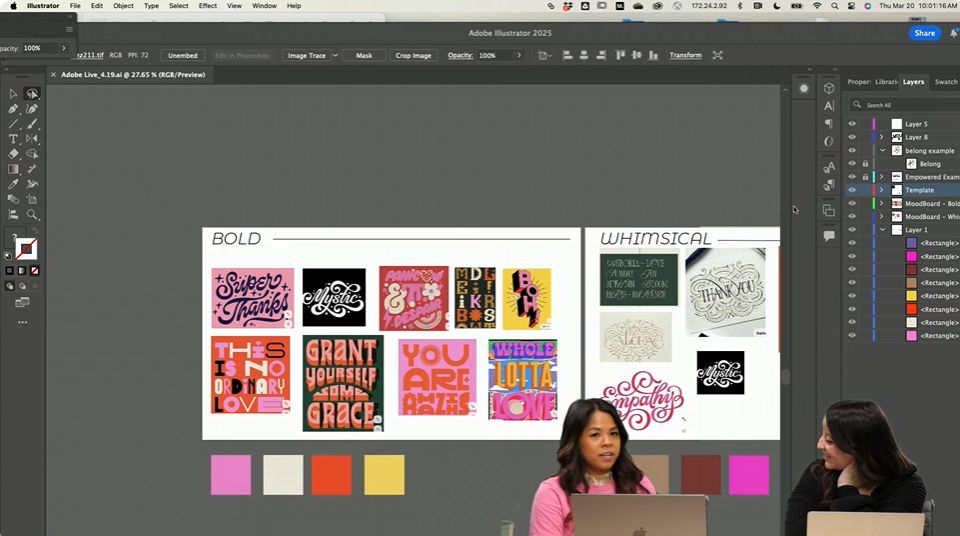
Task: Click the Mask button
Action: pos(364,55)
